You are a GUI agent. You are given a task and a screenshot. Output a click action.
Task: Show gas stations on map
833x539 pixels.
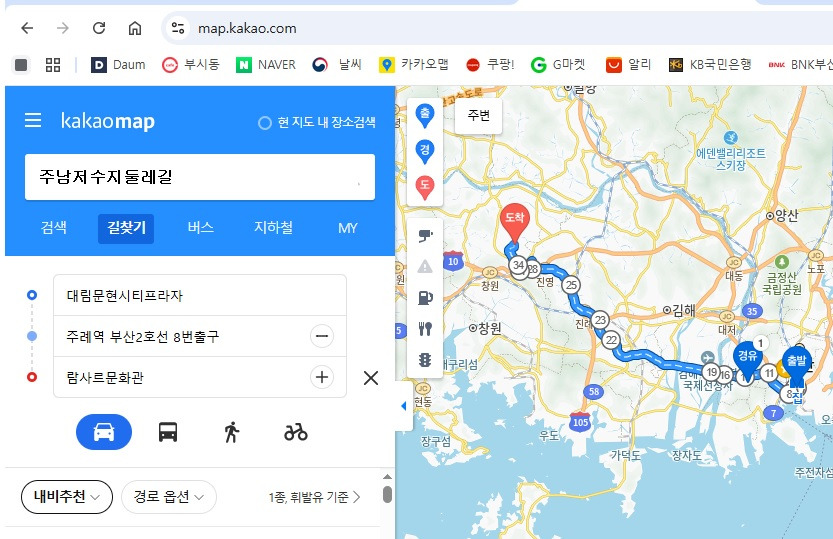point(425,297)
